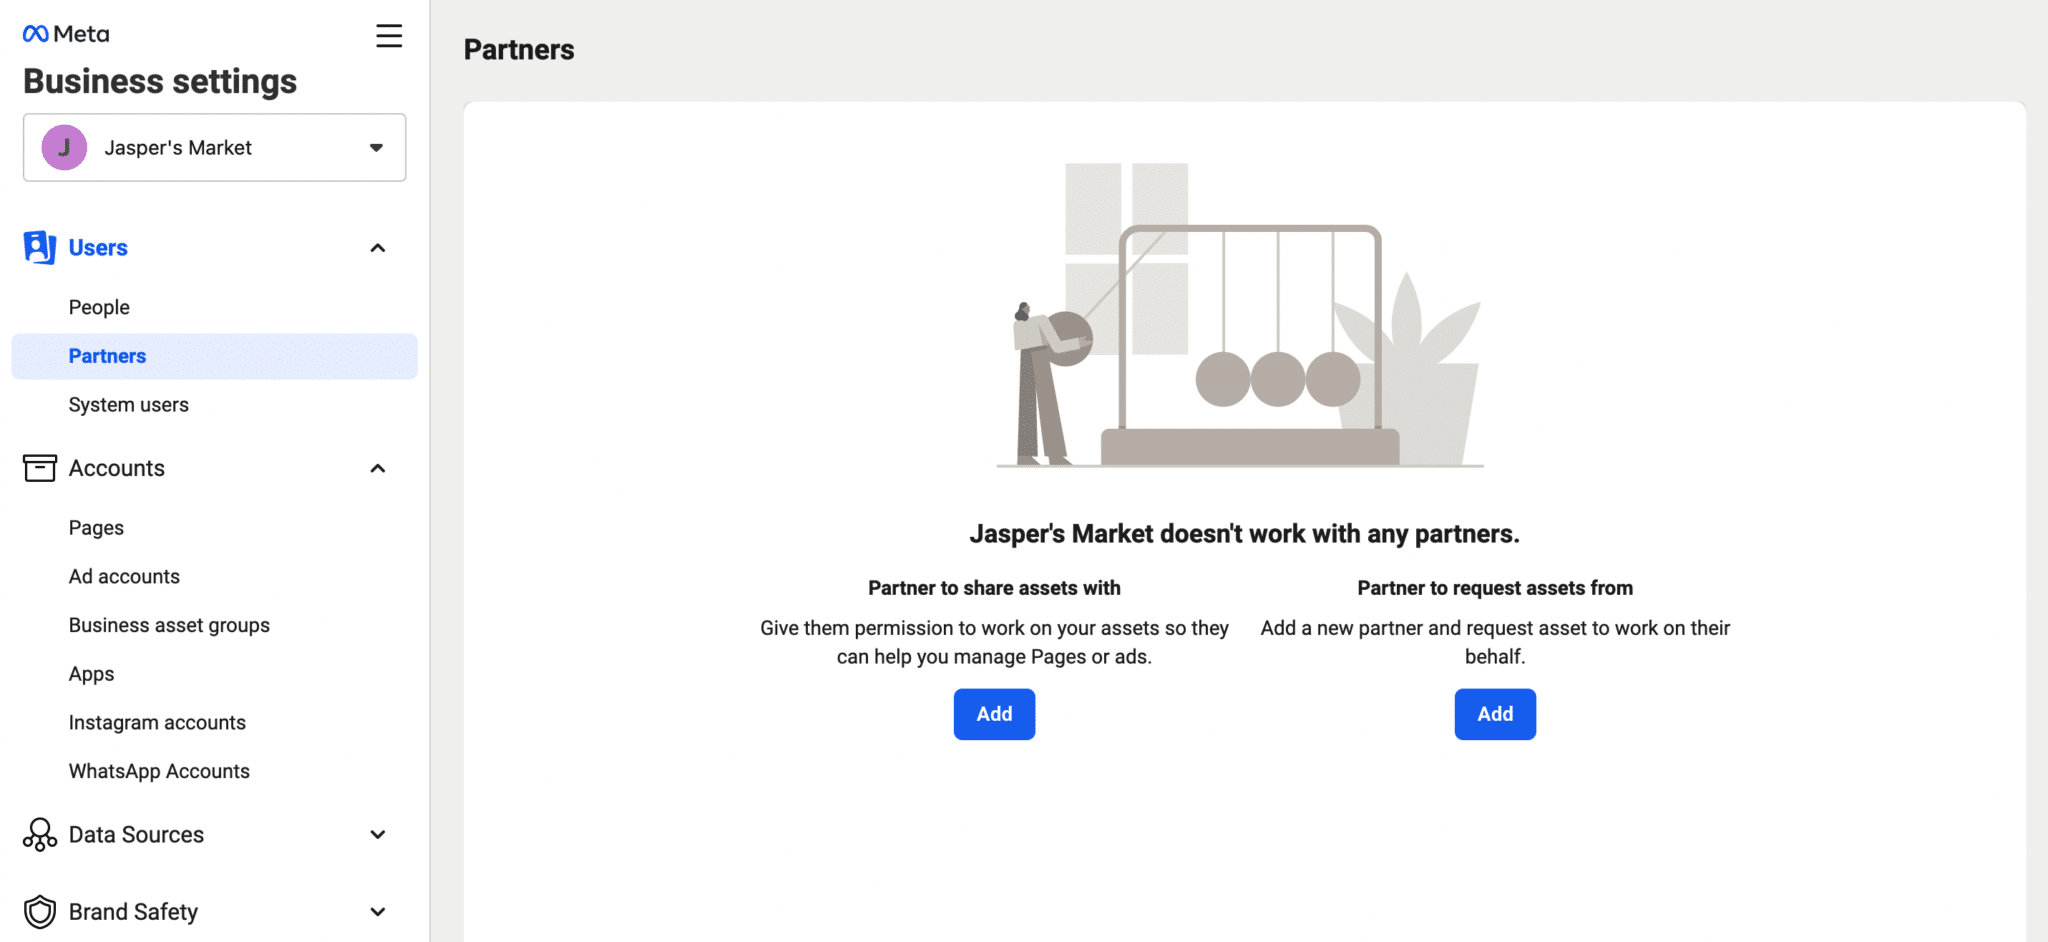Expand the Brand Safety chevron

click(x=378, y=912)
